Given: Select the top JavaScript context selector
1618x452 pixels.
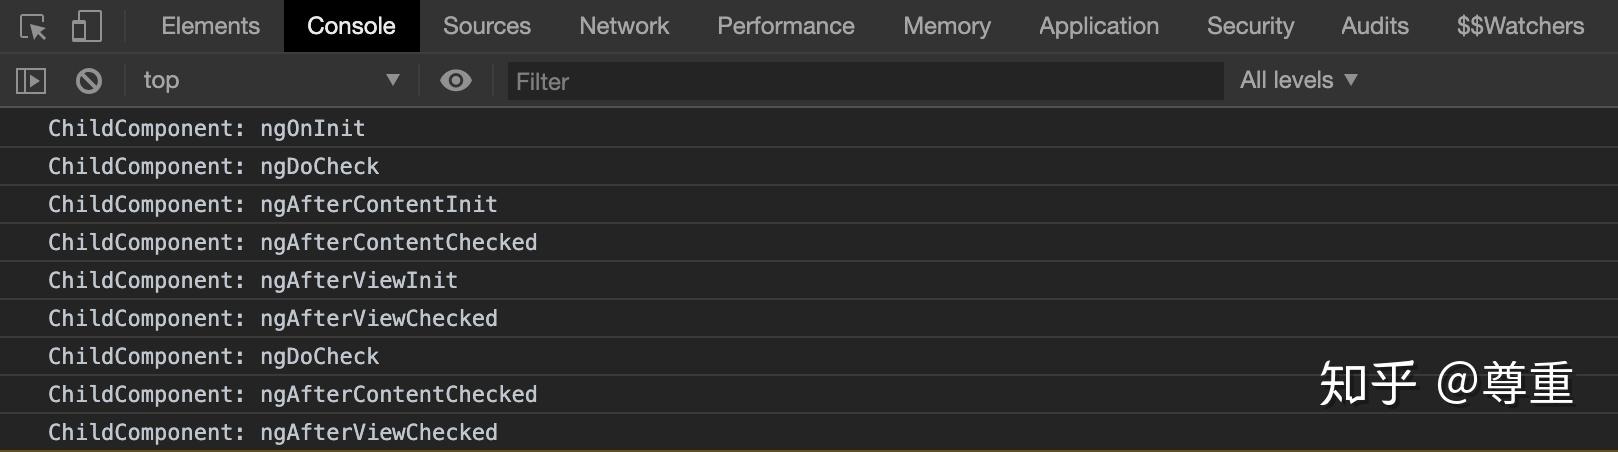Looking at the screenshot, I should point(271,80).
